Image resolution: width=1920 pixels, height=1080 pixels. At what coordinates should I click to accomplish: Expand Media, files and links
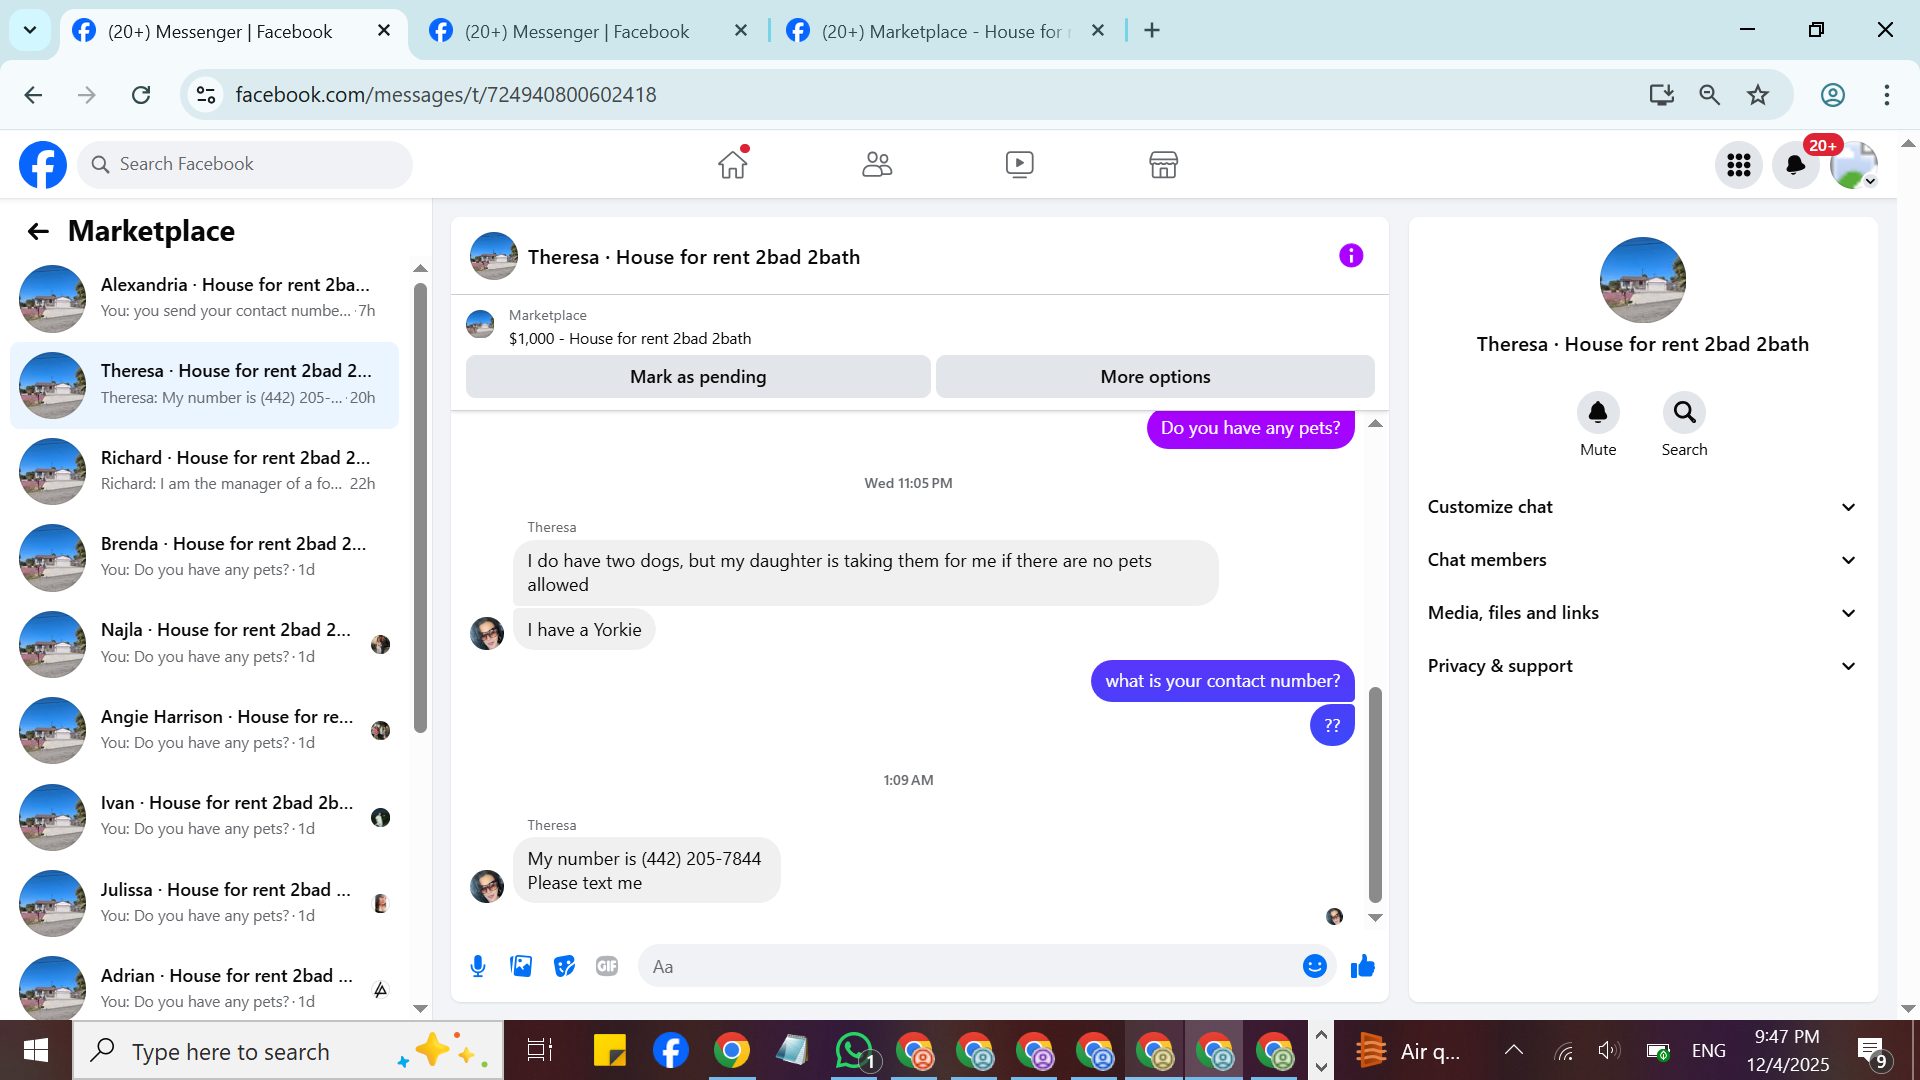coord(1641,613)
